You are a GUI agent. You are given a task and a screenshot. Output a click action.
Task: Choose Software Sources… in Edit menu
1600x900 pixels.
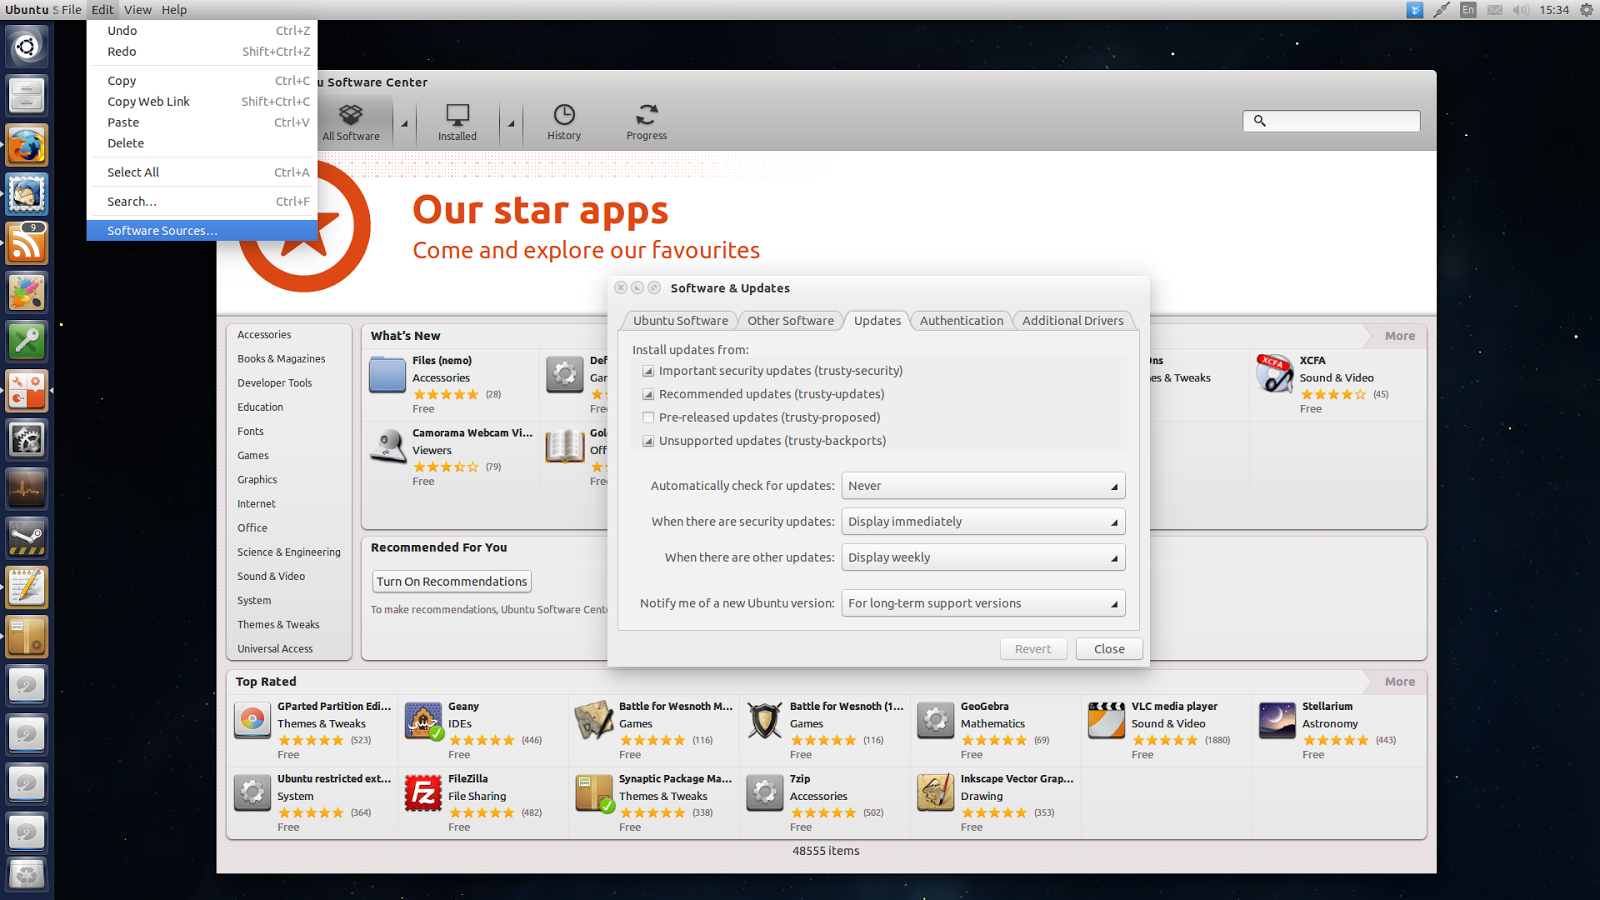click(202, 231)
